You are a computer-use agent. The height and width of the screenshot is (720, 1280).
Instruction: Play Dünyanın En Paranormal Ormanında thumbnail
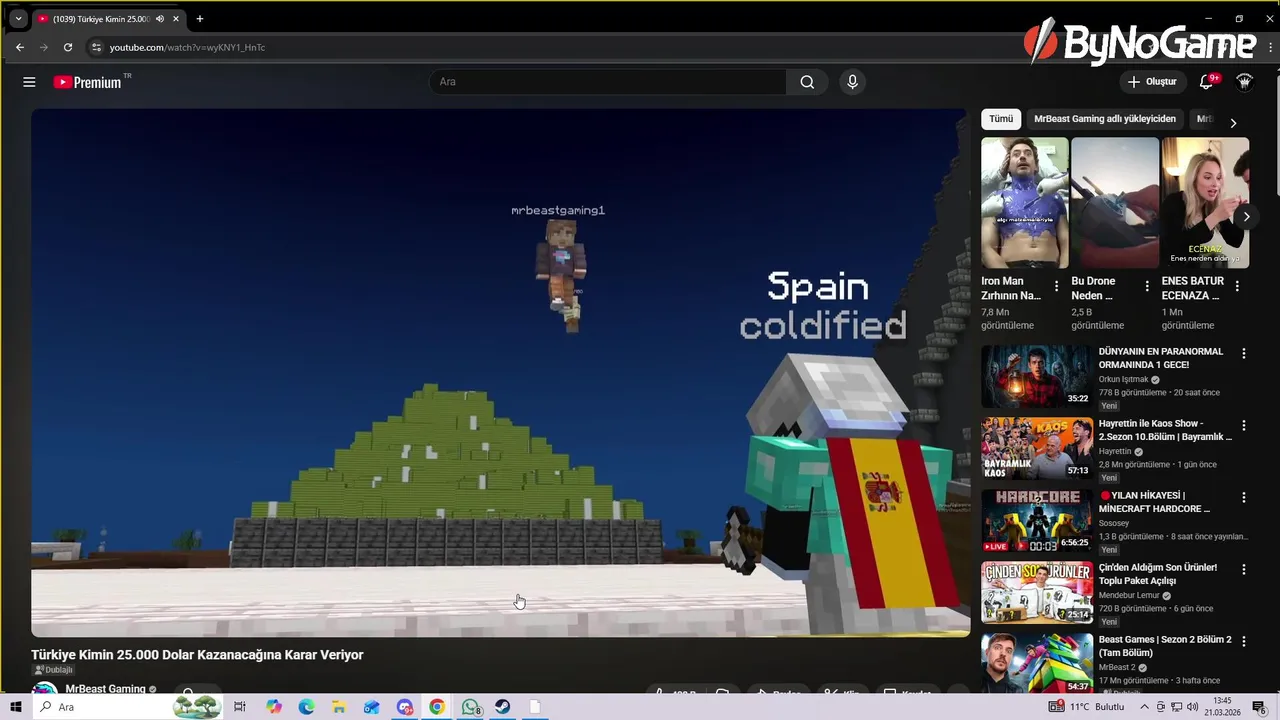point(1037,377)
